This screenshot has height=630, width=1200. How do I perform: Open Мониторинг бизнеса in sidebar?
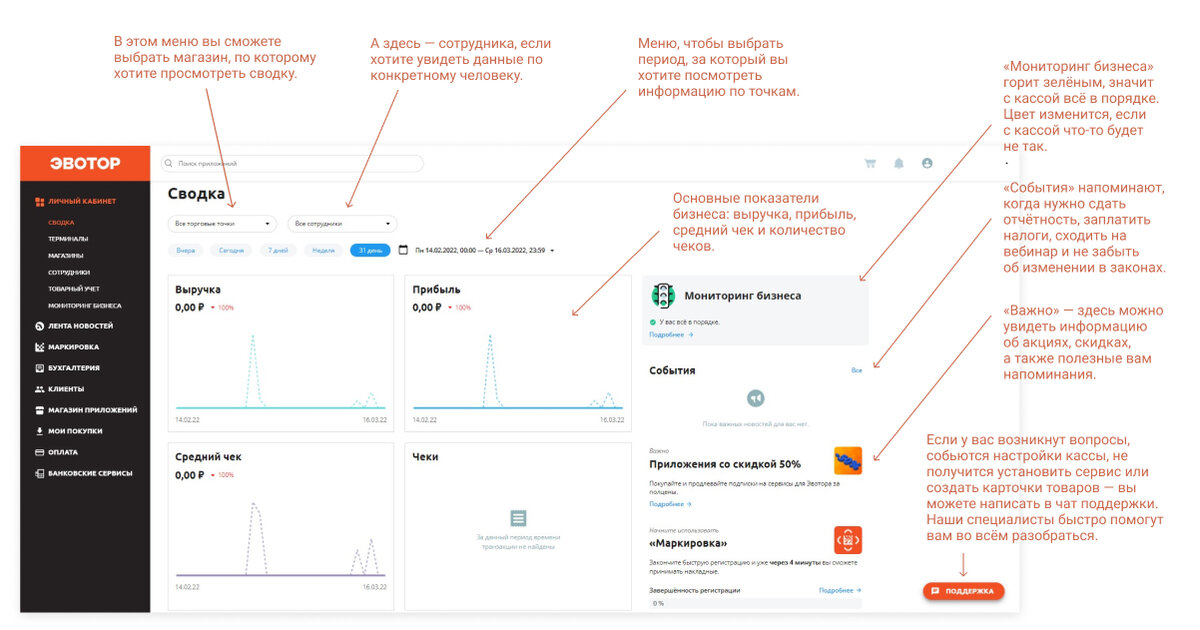pos(85,306)
